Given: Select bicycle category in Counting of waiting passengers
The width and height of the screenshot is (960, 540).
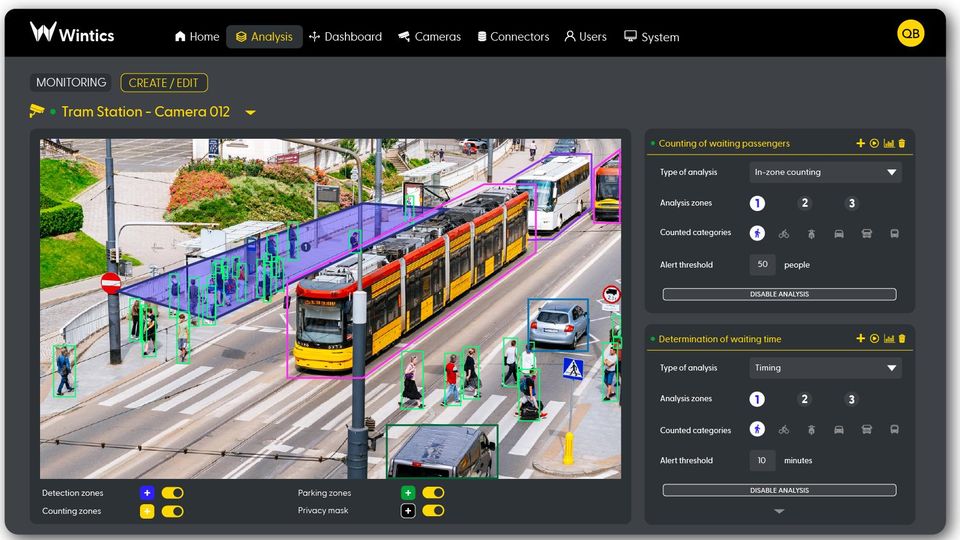Looking at the screenshot, I should [784, 233].
